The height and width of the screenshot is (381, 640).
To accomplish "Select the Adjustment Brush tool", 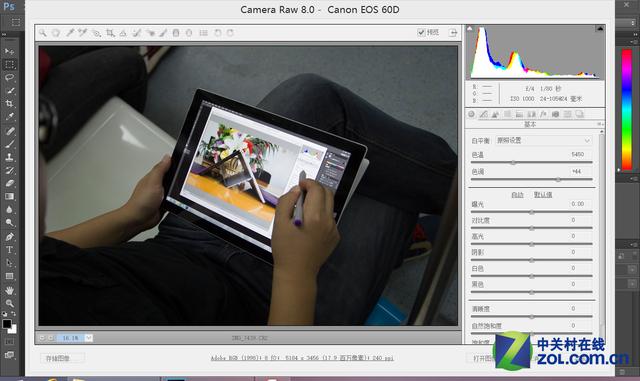I will pos(163,33).
